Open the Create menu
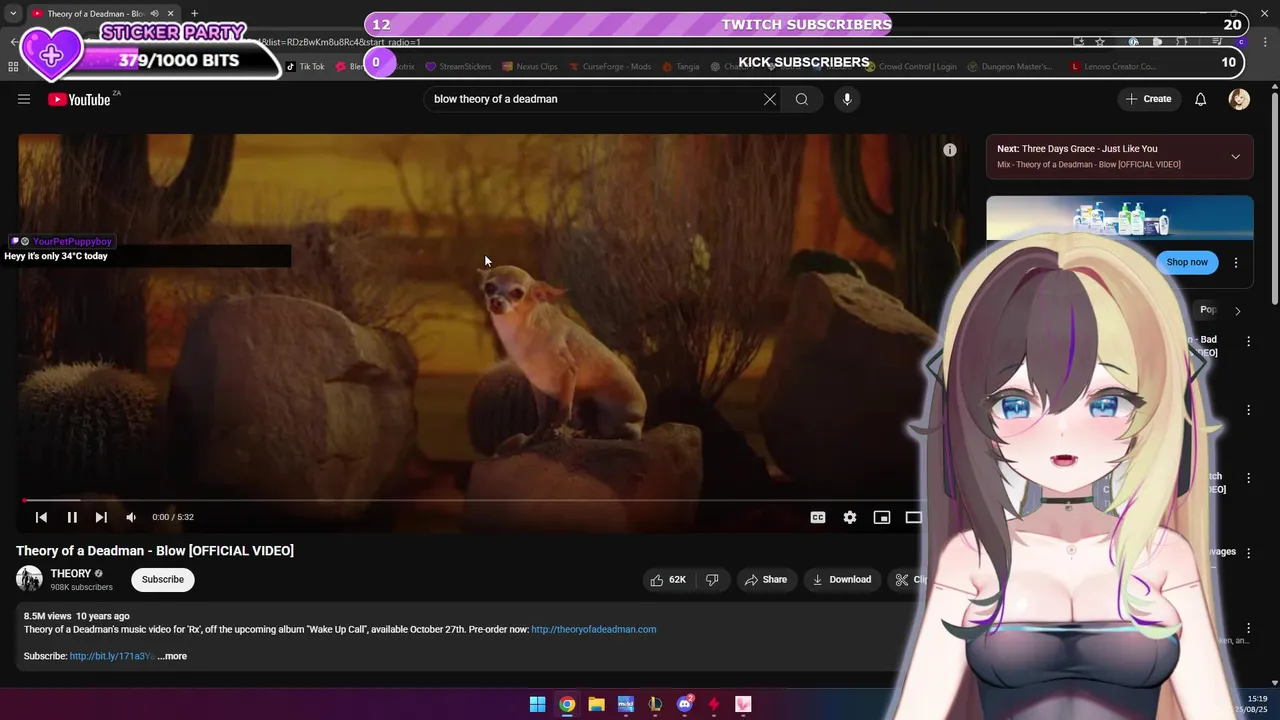Viewport: 1280px width, 720px height. [1148, 99]
